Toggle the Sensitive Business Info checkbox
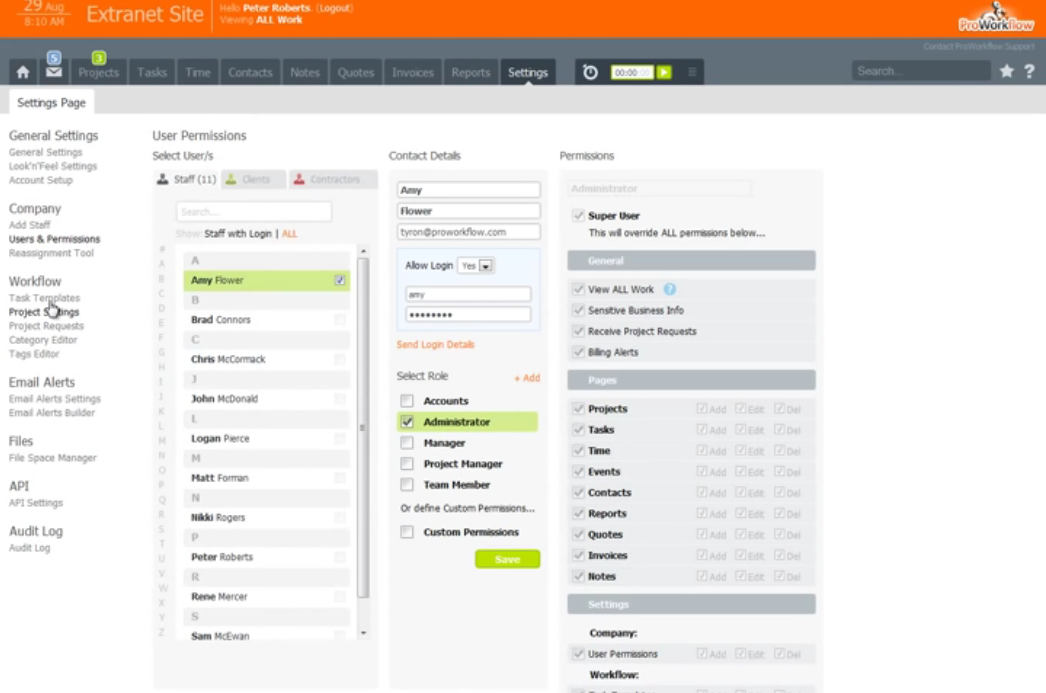 [x=578, y=310]
